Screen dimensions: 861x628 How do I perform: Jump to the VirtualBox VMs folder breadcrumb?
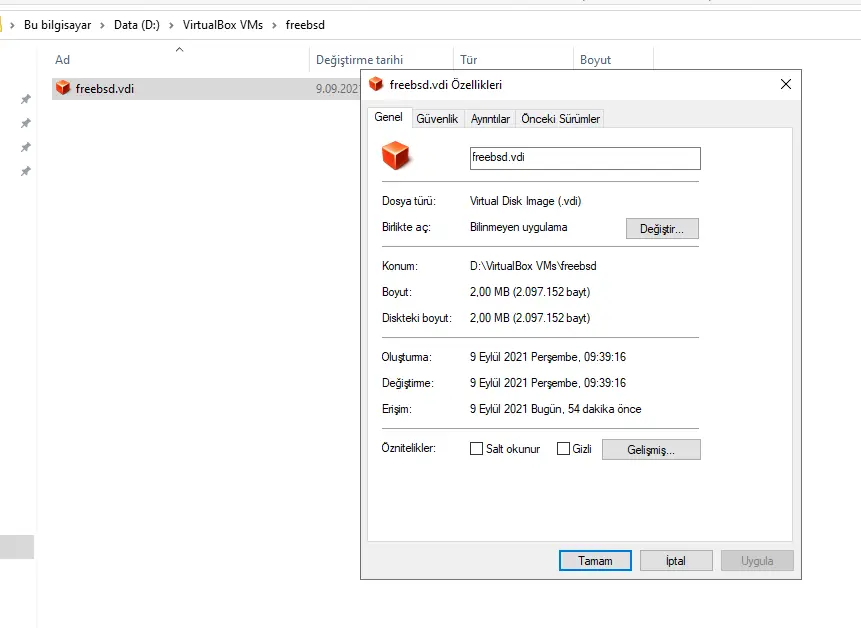[x=223, y=25]
